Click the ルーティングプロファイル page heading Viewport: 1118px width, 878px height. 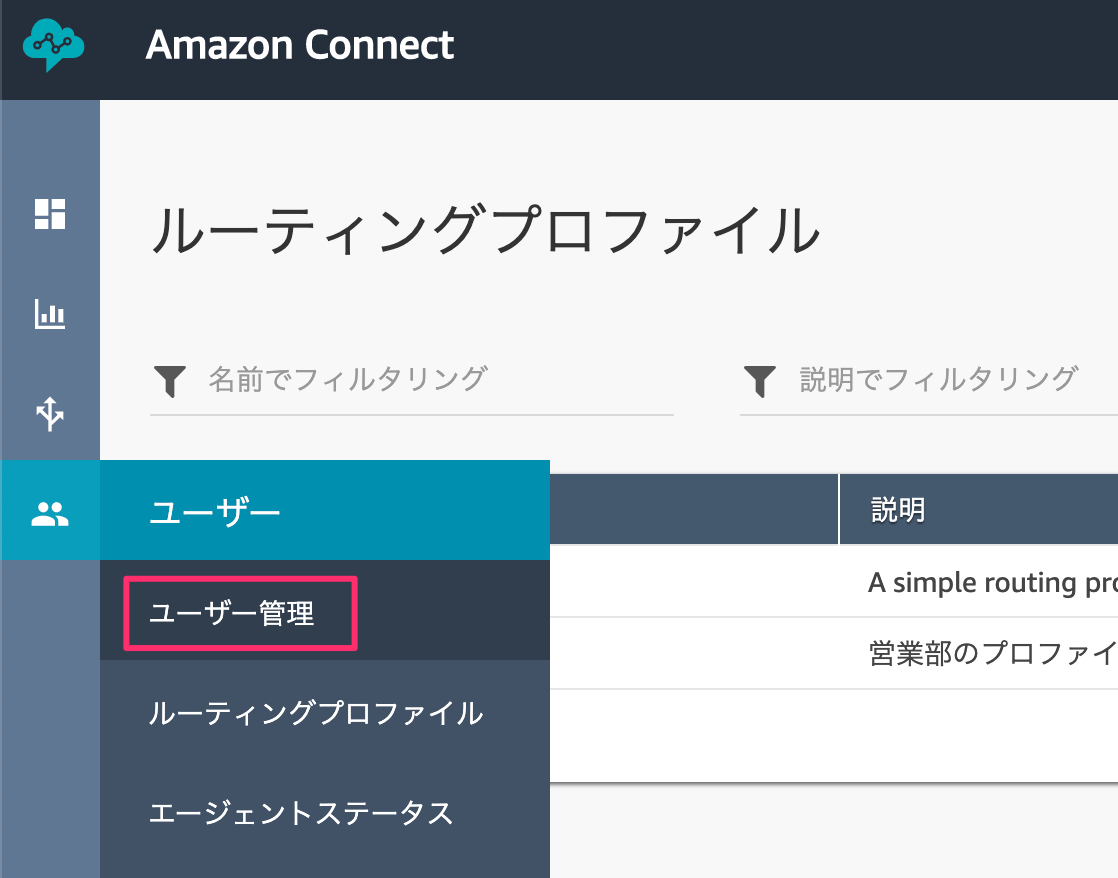pyautogui.click(x=486, y=230)
